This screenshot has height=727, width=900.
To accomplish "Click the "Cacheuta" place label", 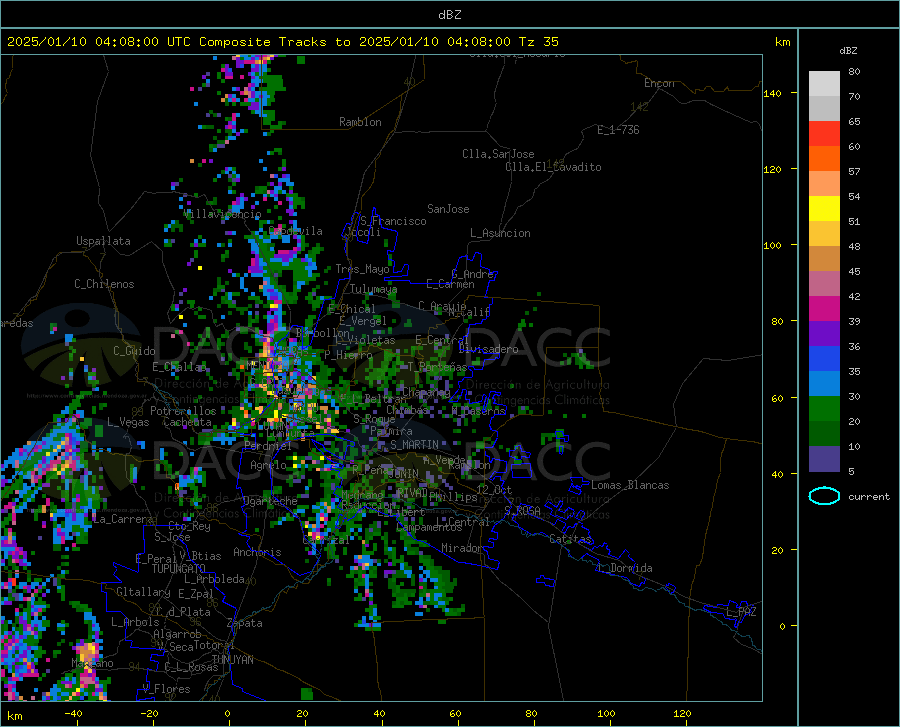I will click(x=187, y=422).
